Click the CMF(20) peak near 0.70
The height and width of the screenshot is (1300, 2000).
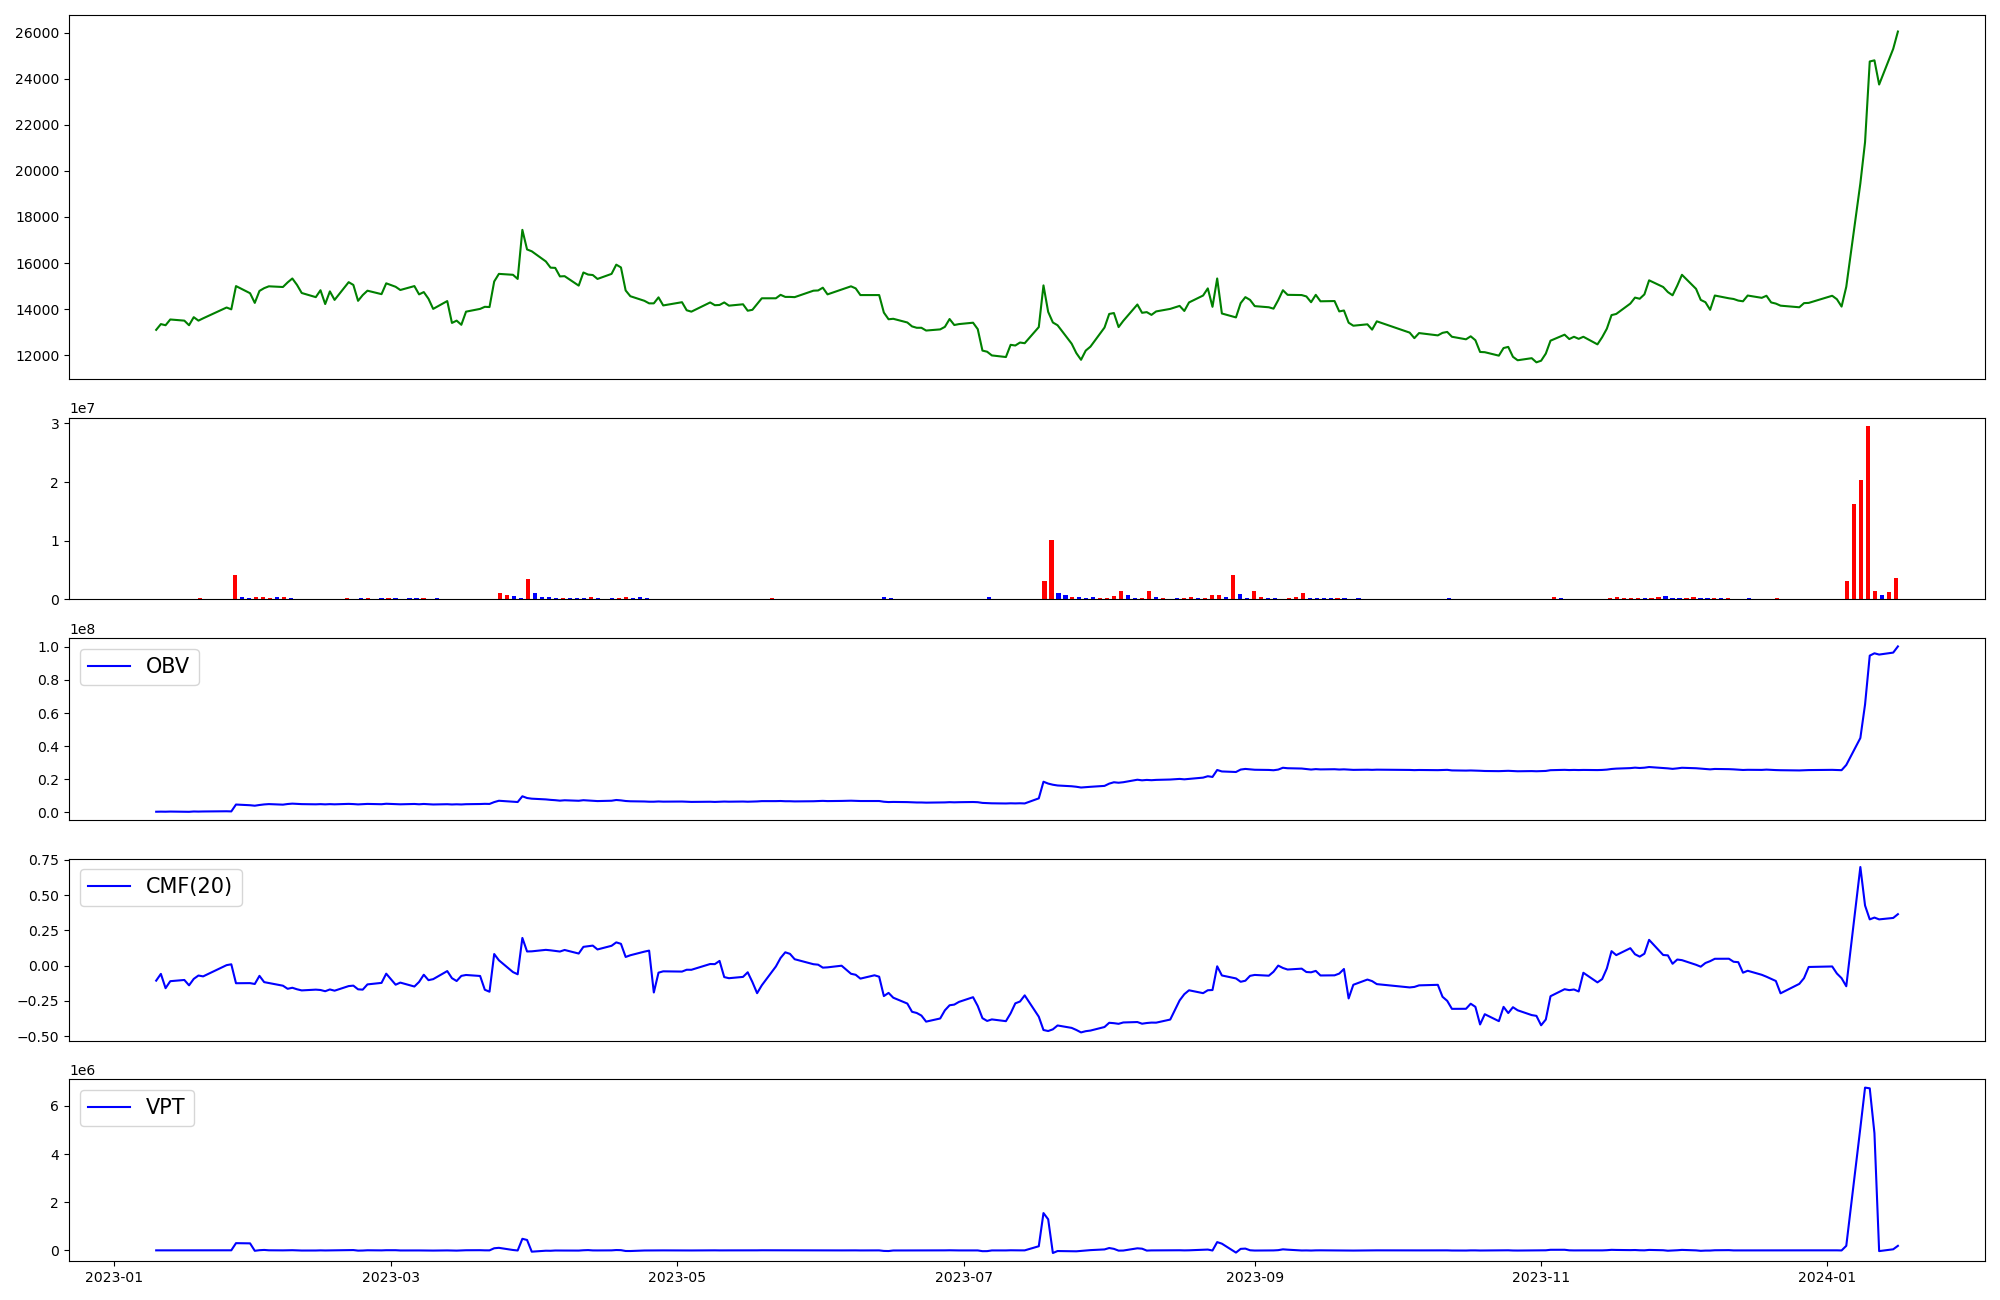coord(1860,867)
